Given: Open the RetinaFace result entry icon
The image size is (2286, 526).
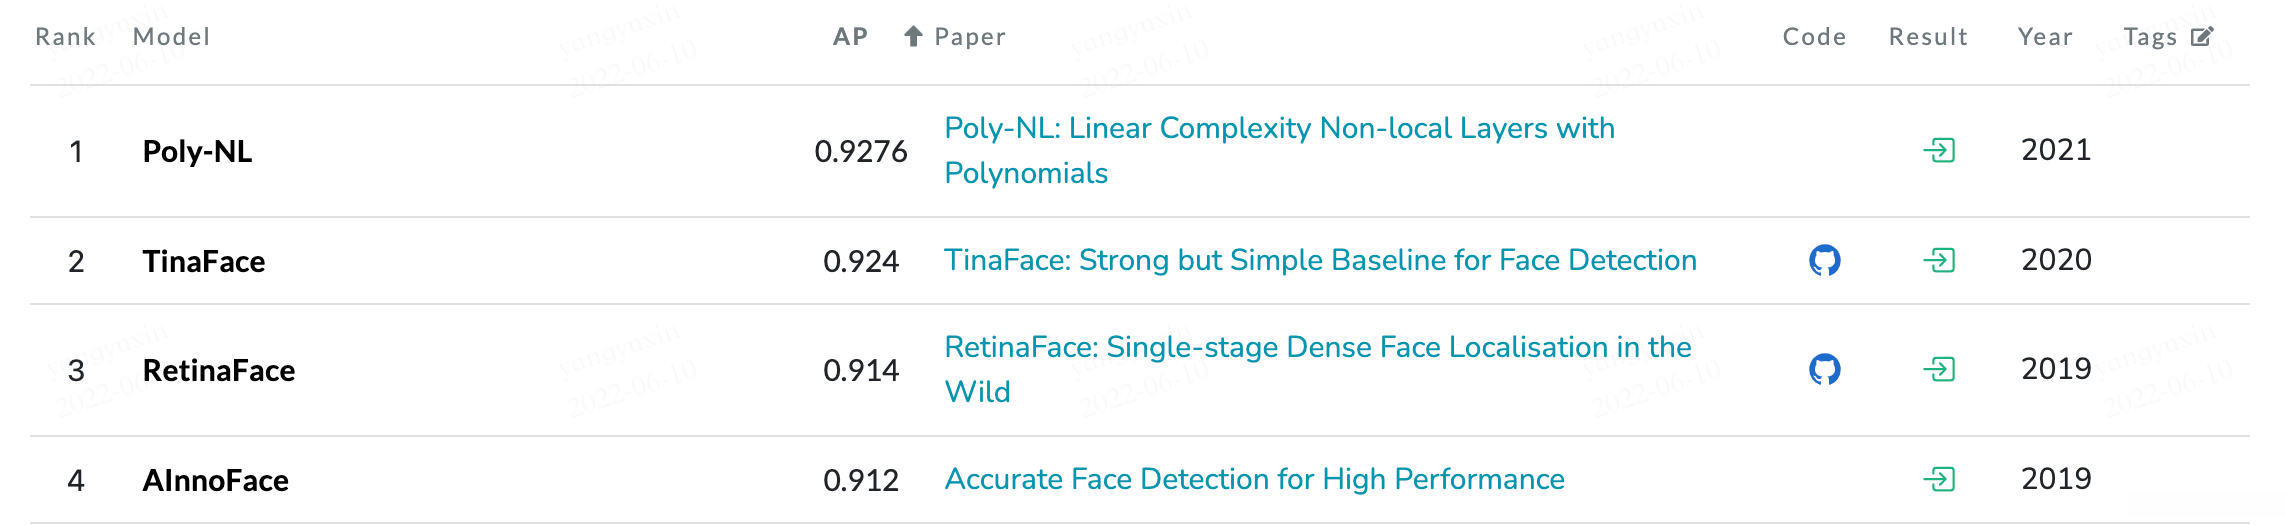Looking at the screenshot, I should 1939,370.
